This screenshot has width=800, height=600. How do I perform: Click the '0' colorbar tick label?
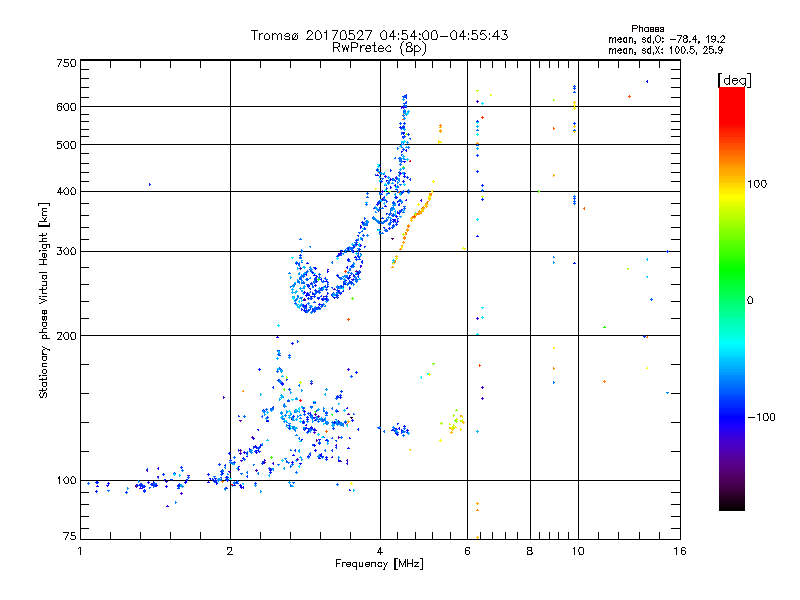(750, 301)
